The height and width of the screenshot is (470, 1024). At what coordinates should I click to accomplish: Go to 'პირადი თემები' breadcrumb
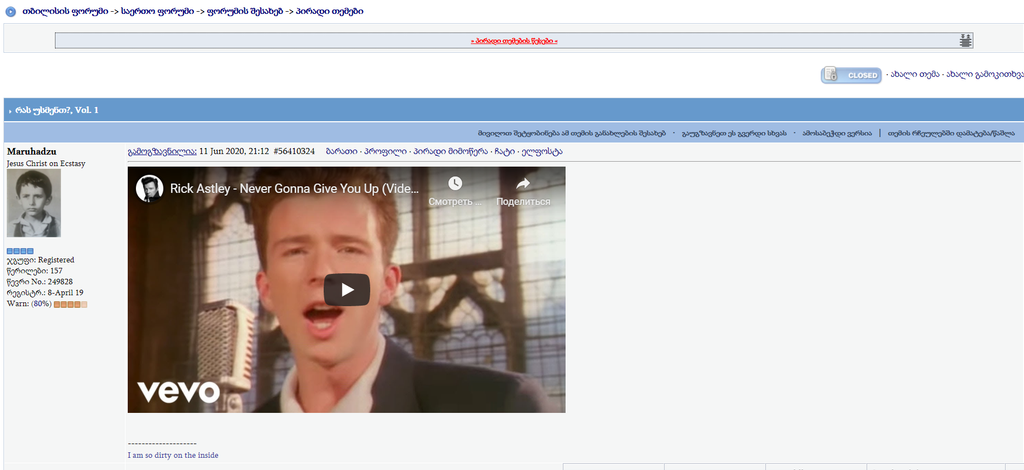(x=330, y=12)
